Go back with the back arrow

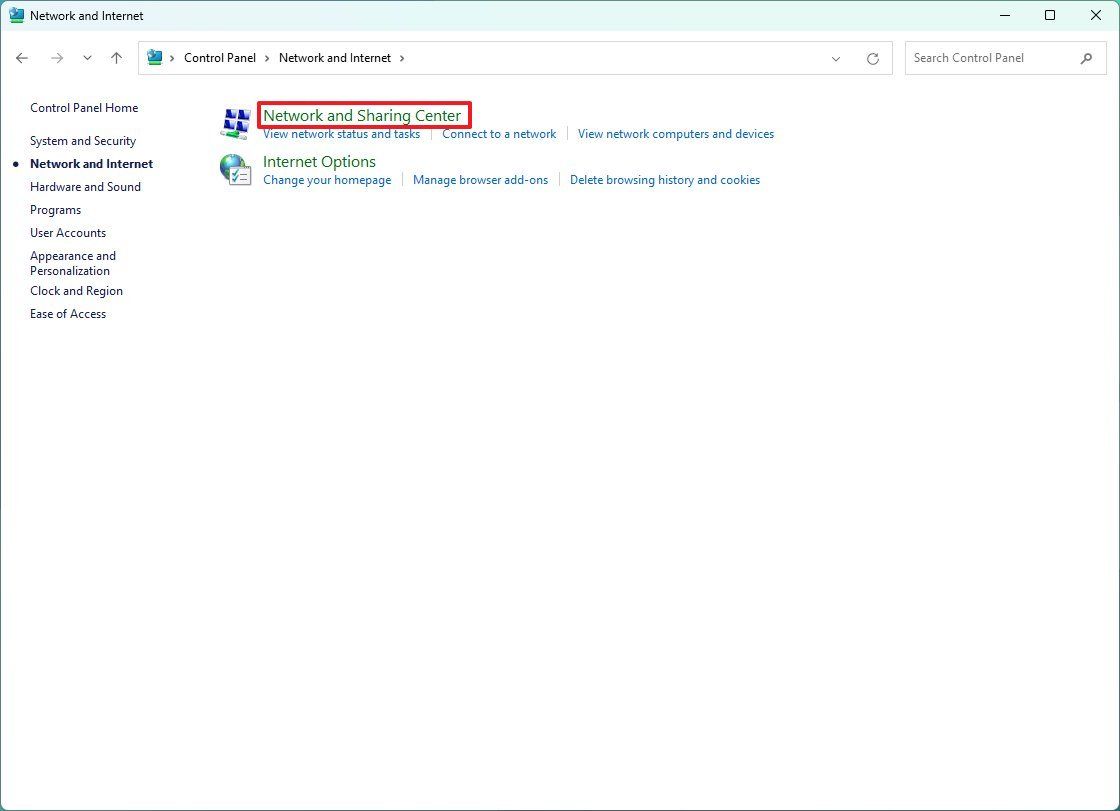pos(22,58)
